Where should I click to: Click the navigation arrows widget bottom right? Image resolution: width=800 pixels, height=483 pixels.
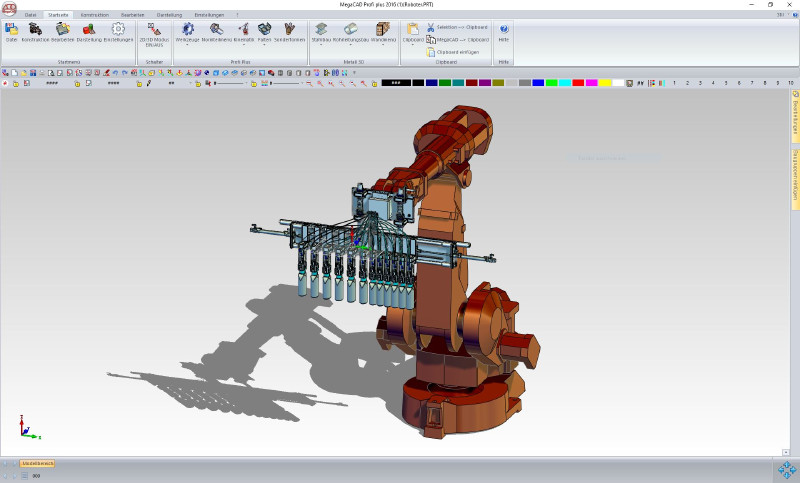point(785,470)
